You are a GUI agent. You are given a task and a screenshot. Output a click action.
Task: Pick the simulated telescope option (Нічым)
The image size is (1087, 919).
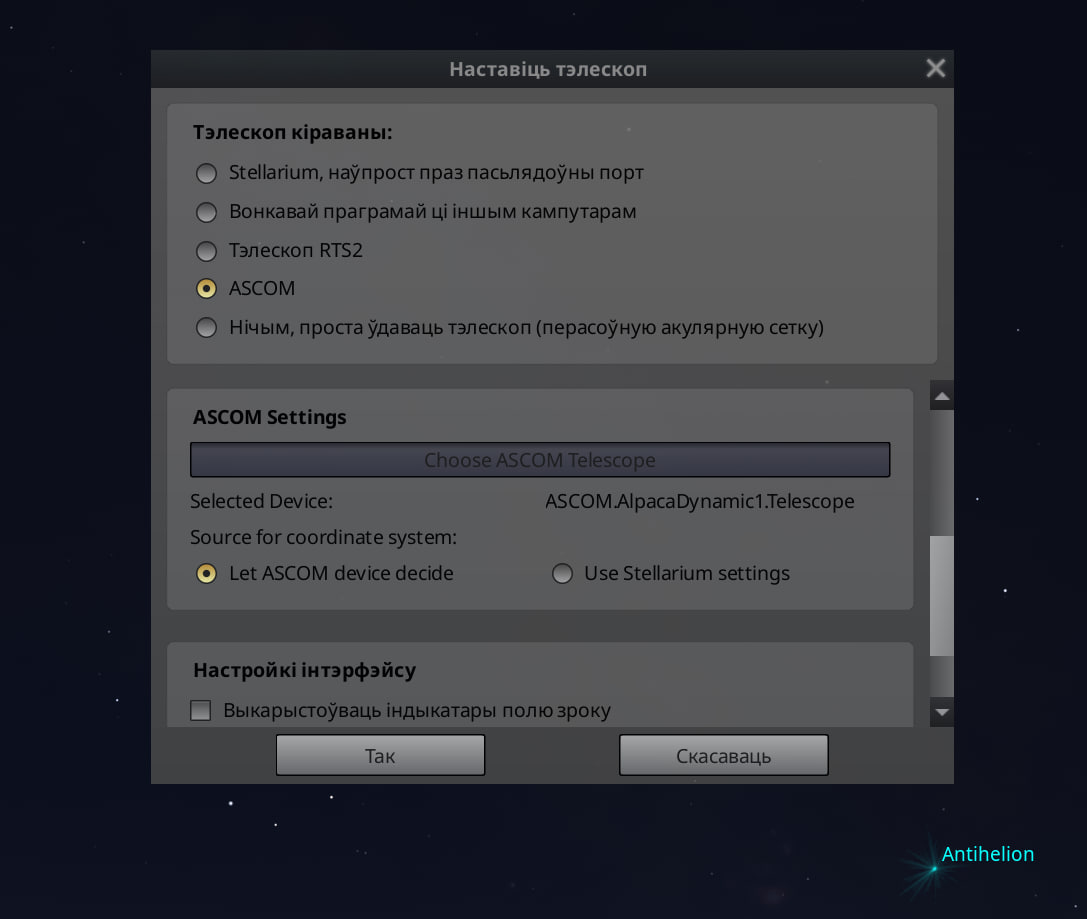tap(206, 328)
